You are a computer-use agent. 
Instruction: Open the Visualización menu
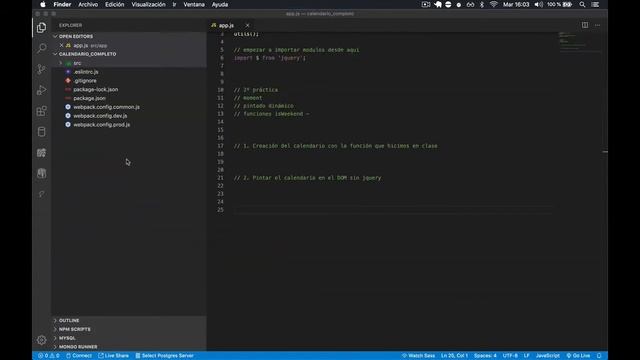click(x=148, y=4)
